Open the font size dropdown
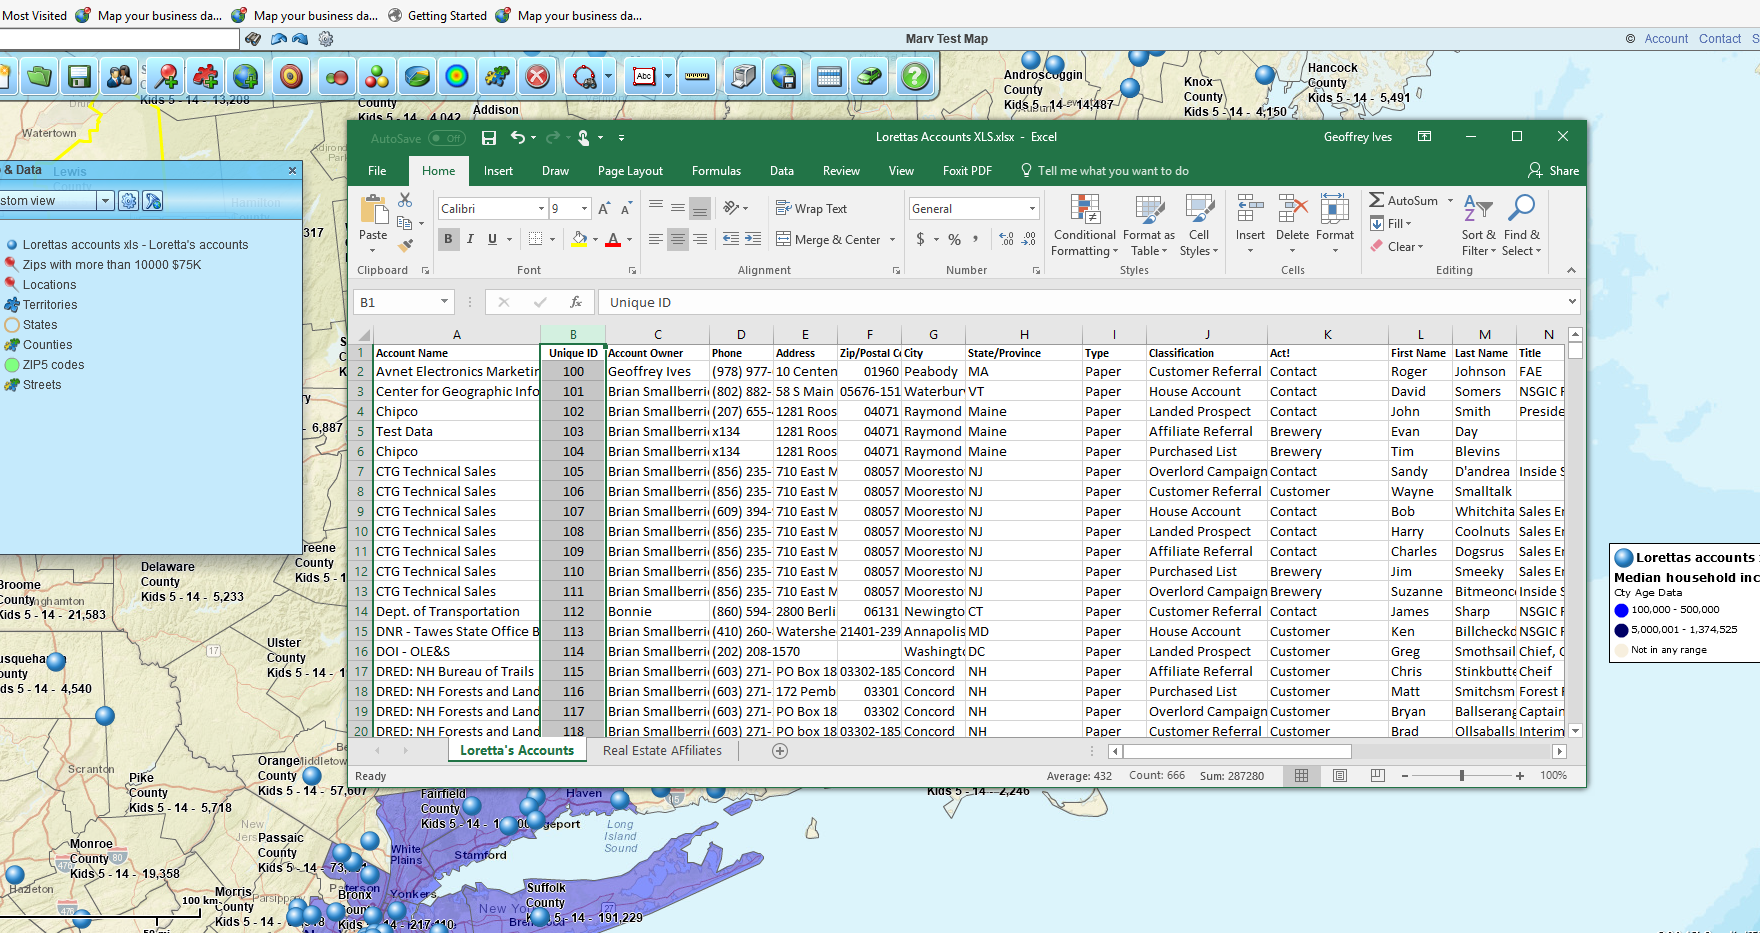 584,208
